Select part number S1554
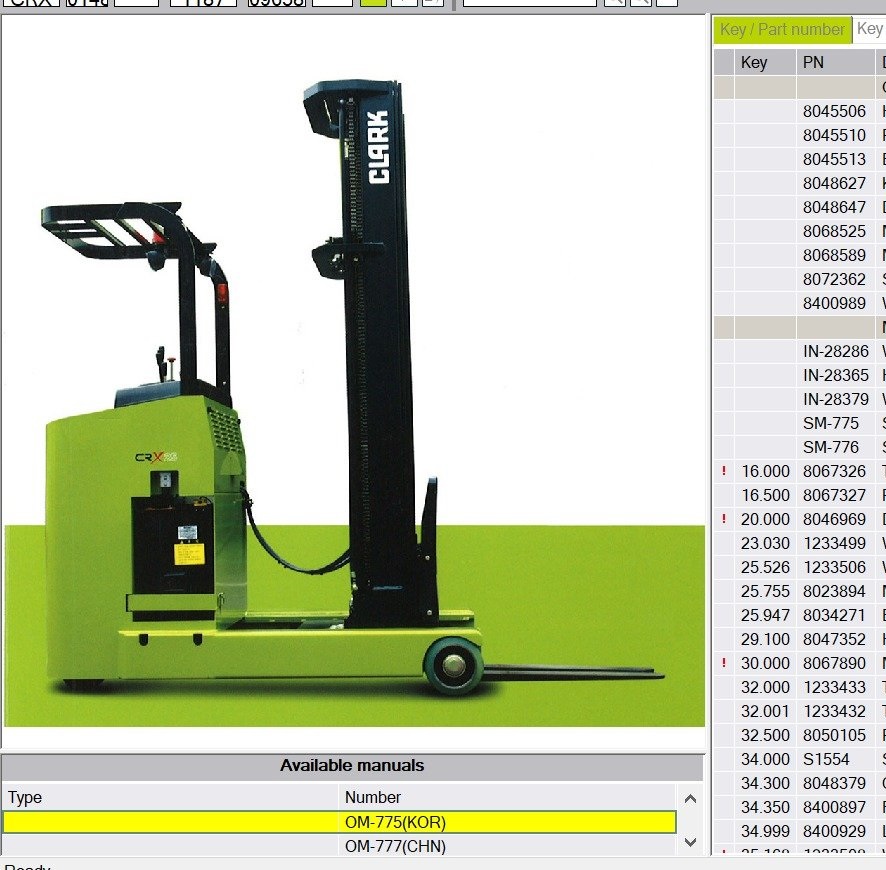Viewport: 886px width, 870px height. pos(826,759)
